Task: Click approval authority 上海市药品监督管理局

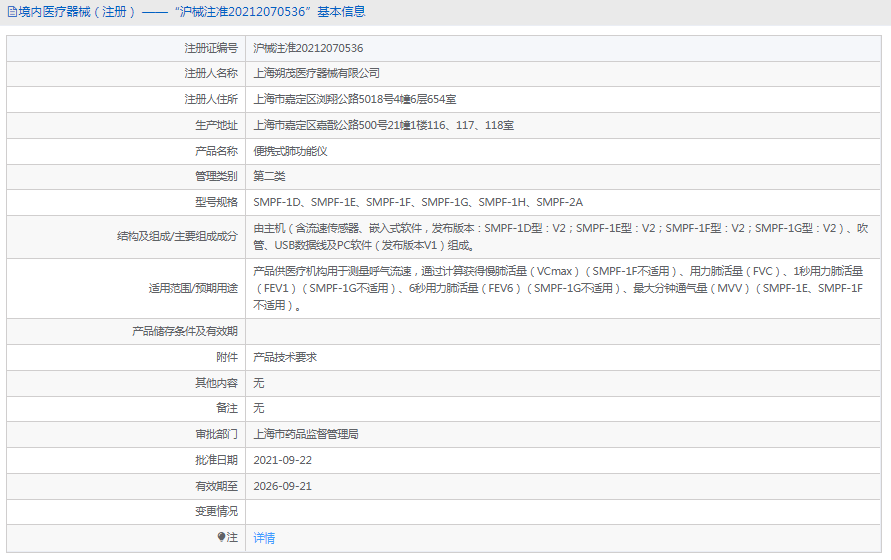Action: pyautogui.click(x=306, y=434)
